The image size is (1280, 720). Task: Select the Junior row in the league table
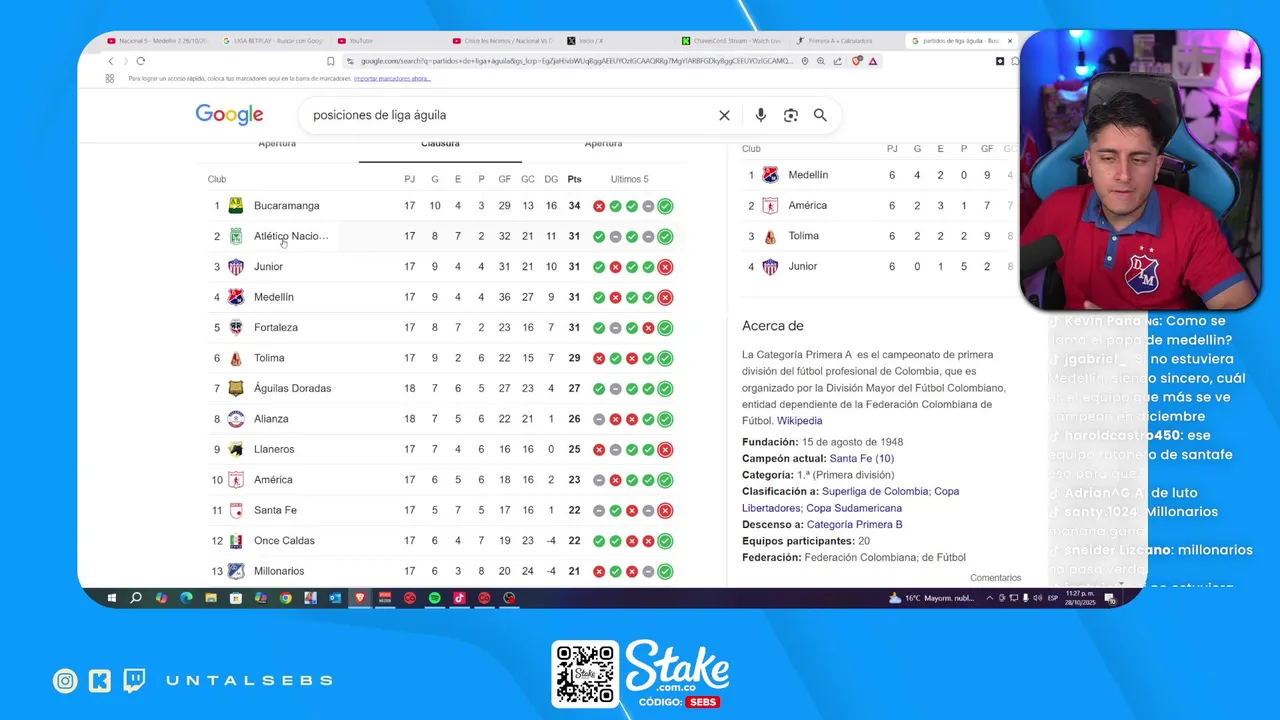click(440, 267)
